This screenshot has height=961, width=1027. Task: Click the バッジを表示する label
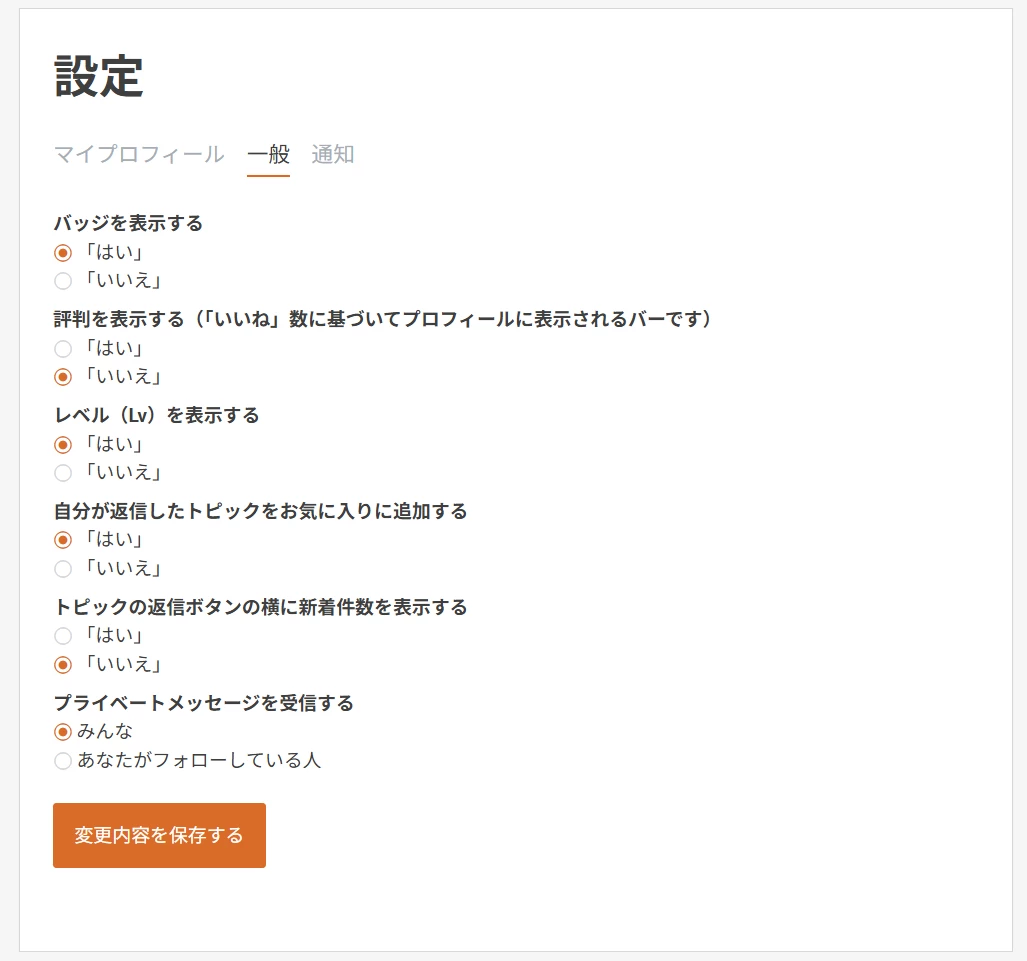click(128, 223)
